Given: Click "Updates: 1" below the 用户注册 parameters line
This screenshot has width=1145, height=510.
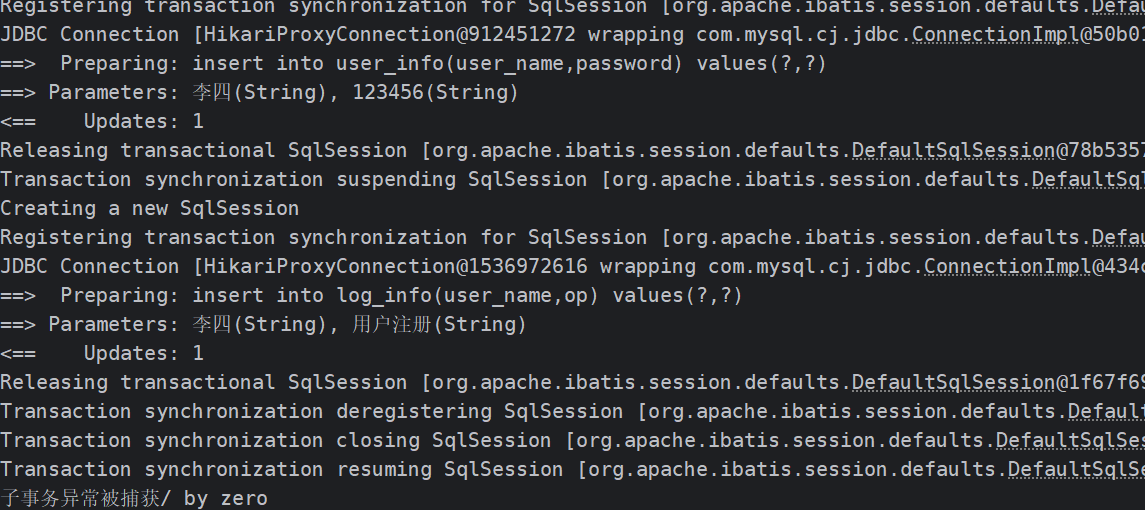Looking at the screenshot, I should [143, 353].
